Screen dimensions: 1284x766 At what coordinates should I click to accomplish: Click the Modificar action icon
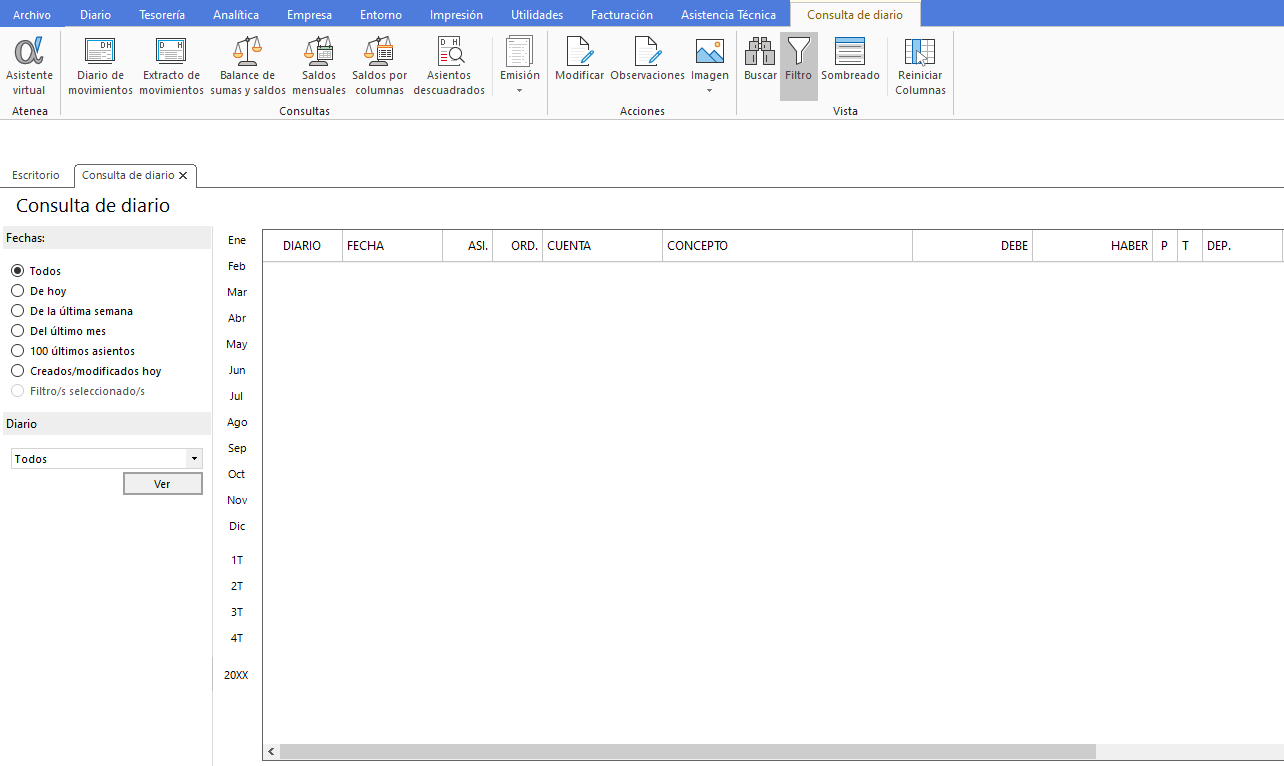(580, 59)
